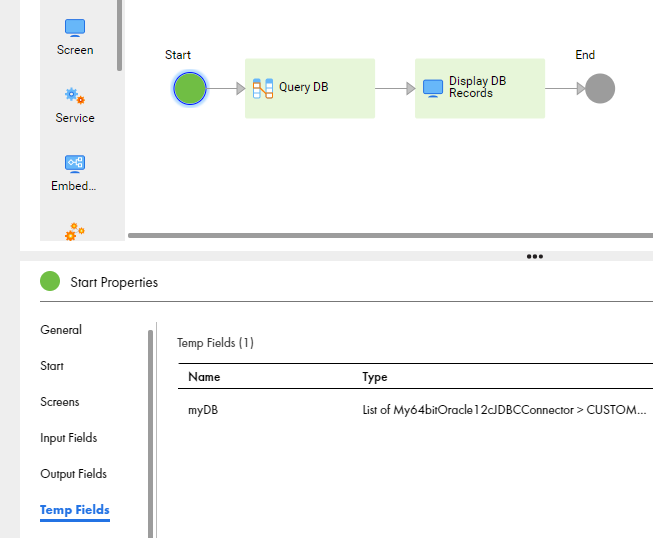Click the three-dots panel divider handle
This screenshot has width=653, height=538.
tap(535, 256)
